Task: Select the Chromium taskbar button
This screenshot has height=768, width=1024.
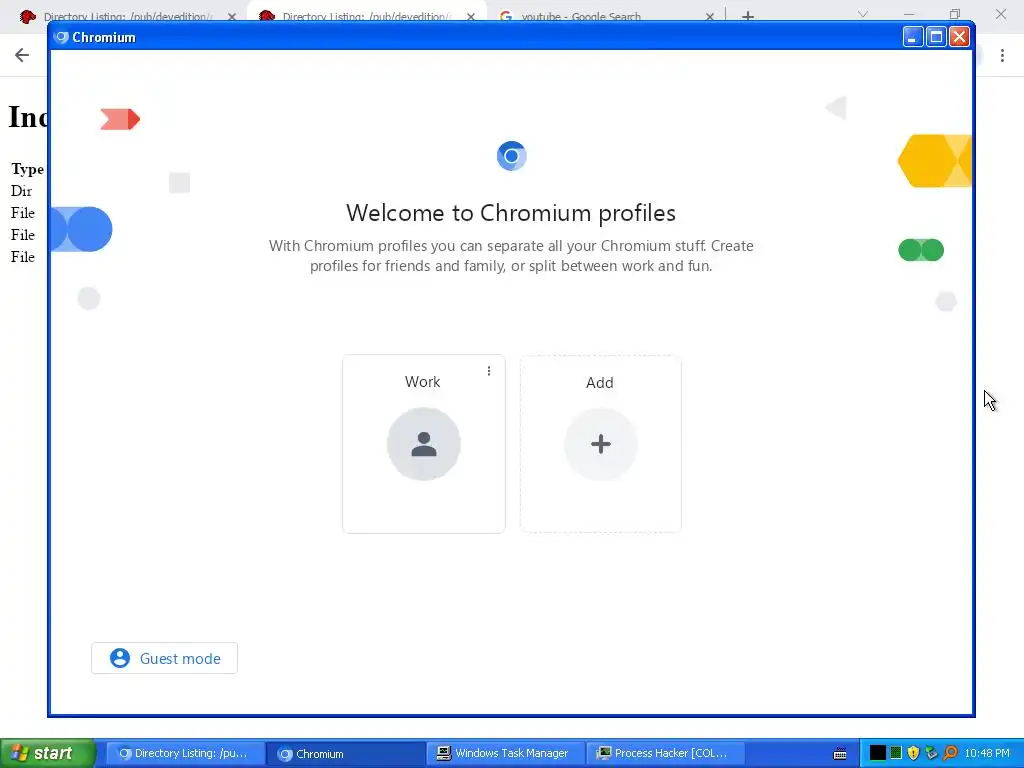Action: click(x=346, y=754)
